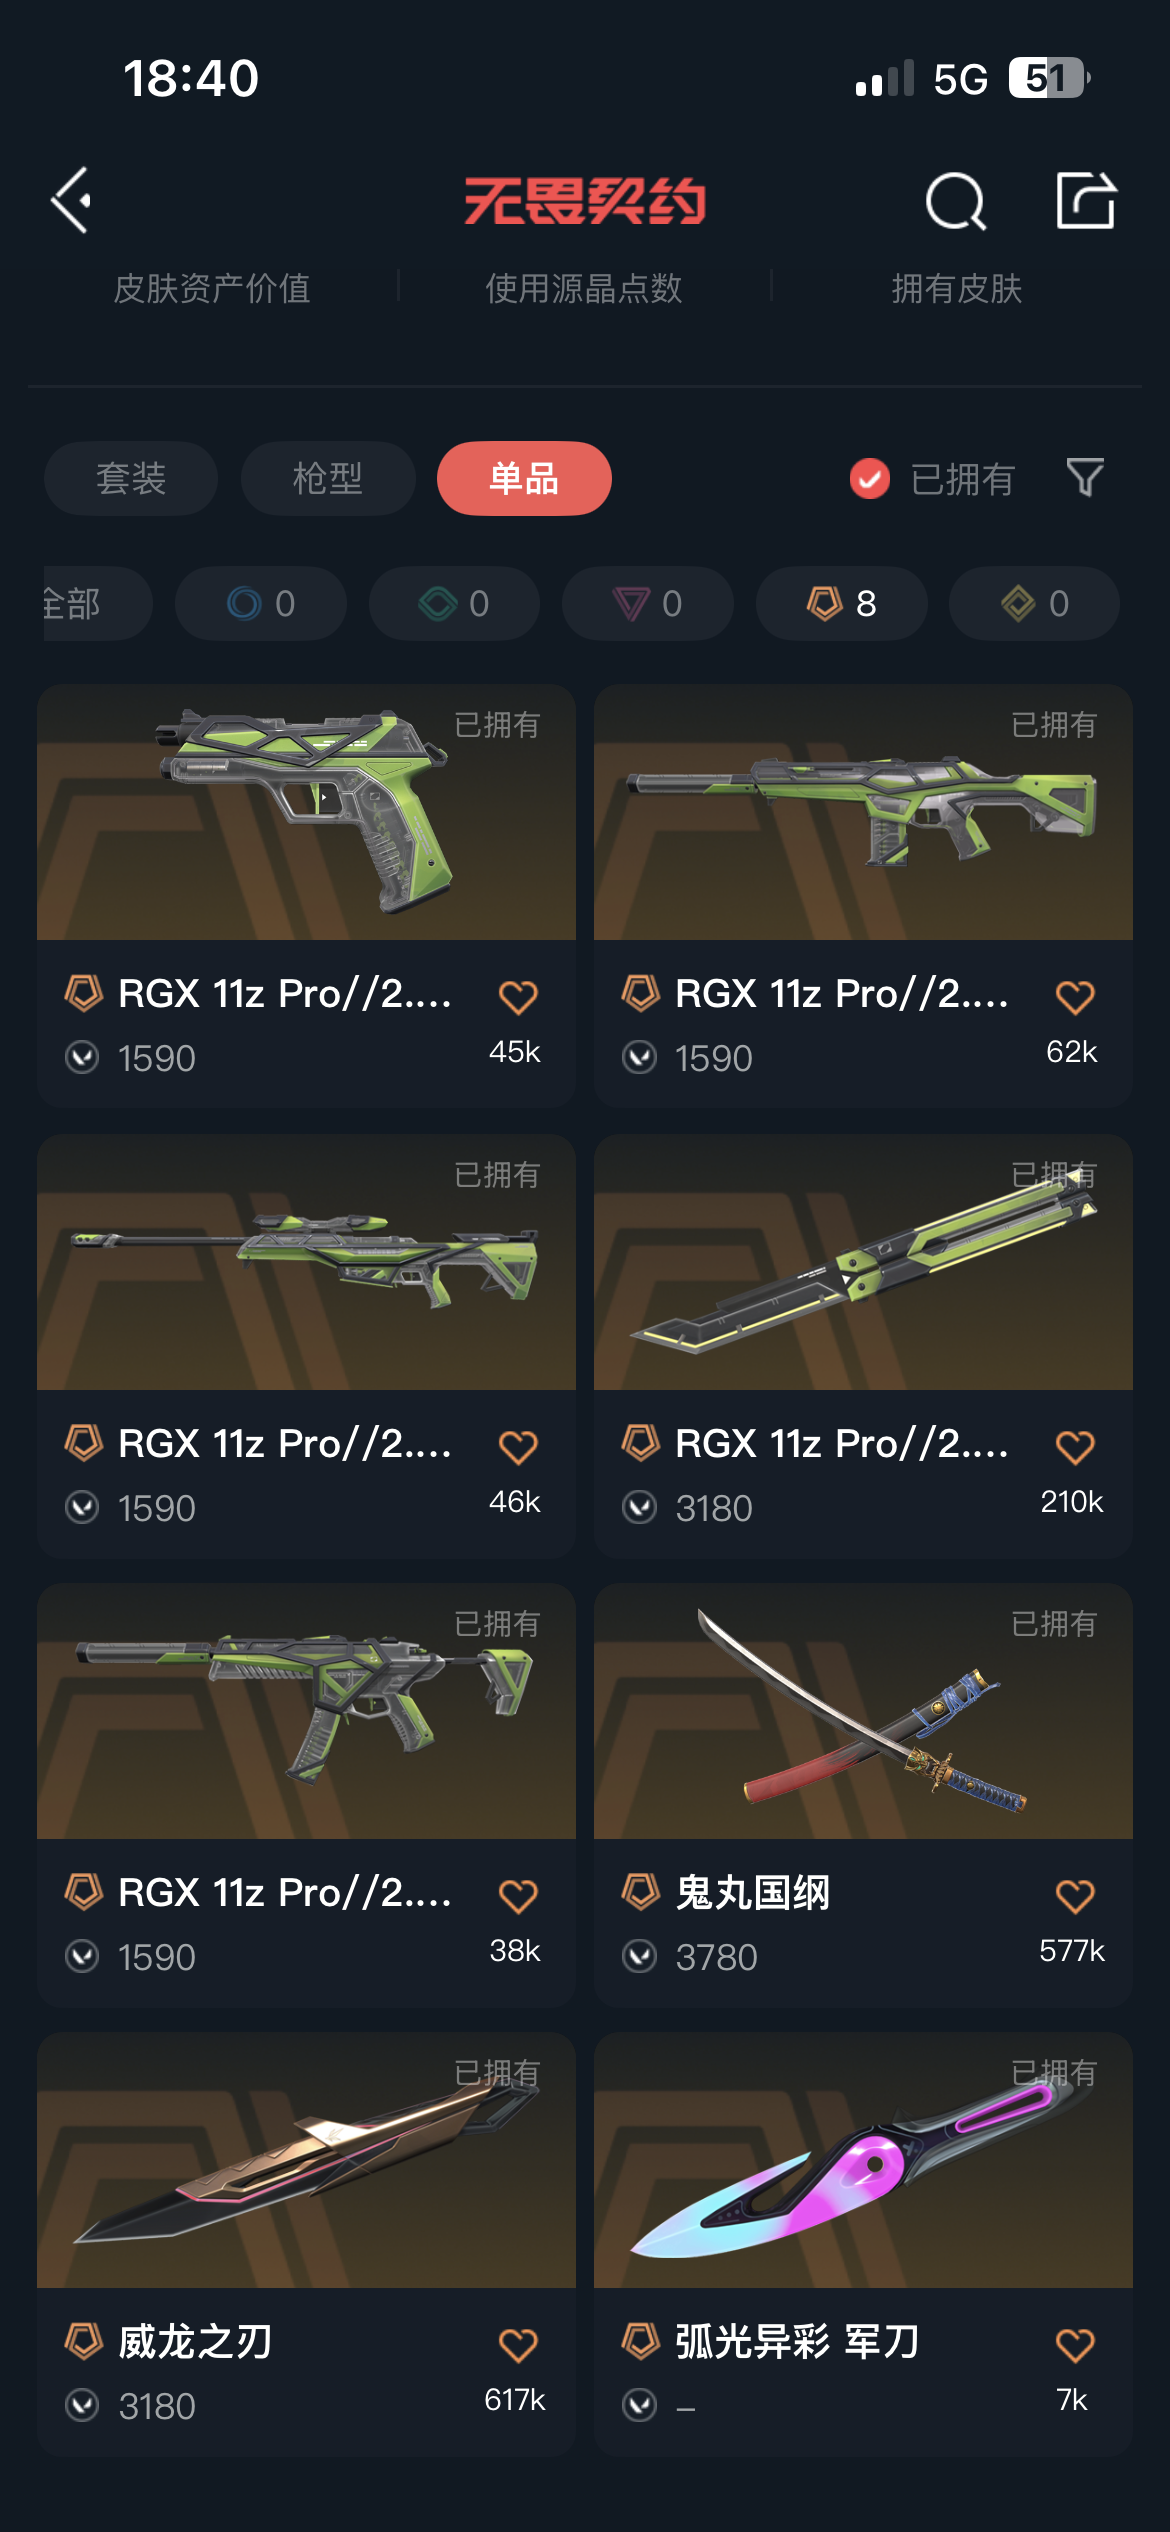1170x2532 pixels.
Task: Select the 单品 tab
Action: click(x=524, y=478)
